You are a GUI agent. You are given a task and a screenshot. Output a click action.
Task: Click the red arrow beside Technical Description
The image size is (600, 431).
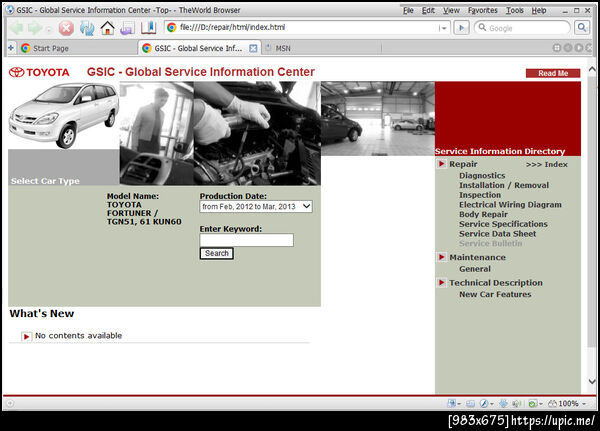pos(442,282)
